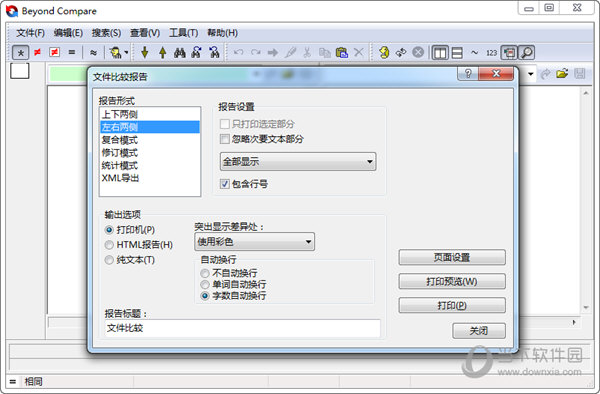Image resolution: width=600 pixels, height=394 pixels.
Task: Click the undo arrow toolbar icon
Action: point(238,52)
